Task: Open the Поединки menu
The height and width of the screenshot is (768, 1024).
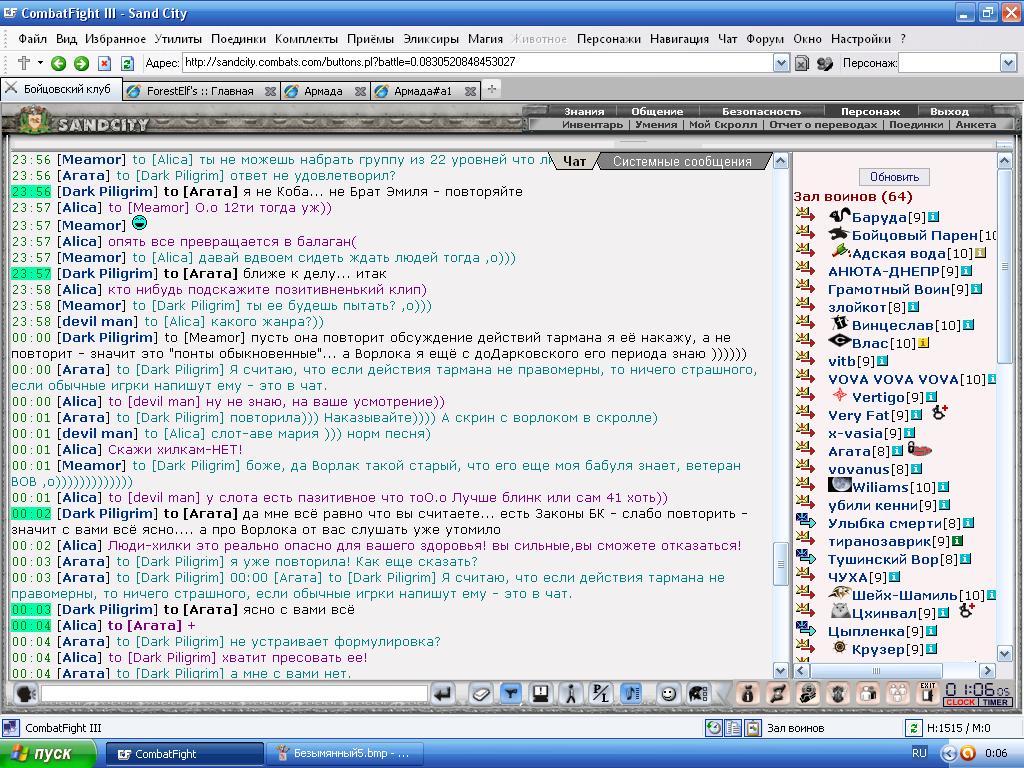Action: coord(238,39)
